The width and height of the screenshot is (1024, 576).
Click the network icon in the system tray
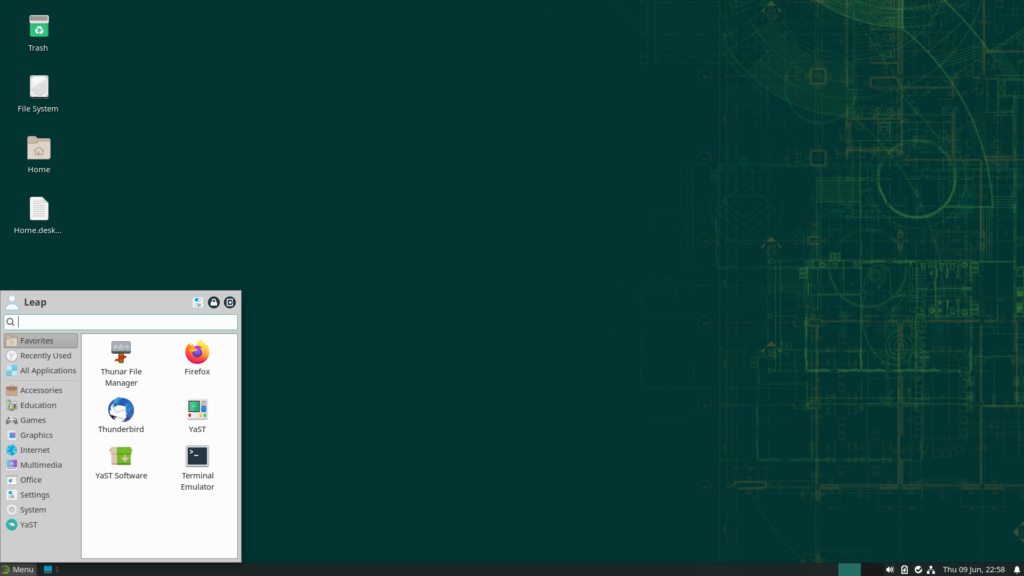pyautogui.click(x=930, y=568)
